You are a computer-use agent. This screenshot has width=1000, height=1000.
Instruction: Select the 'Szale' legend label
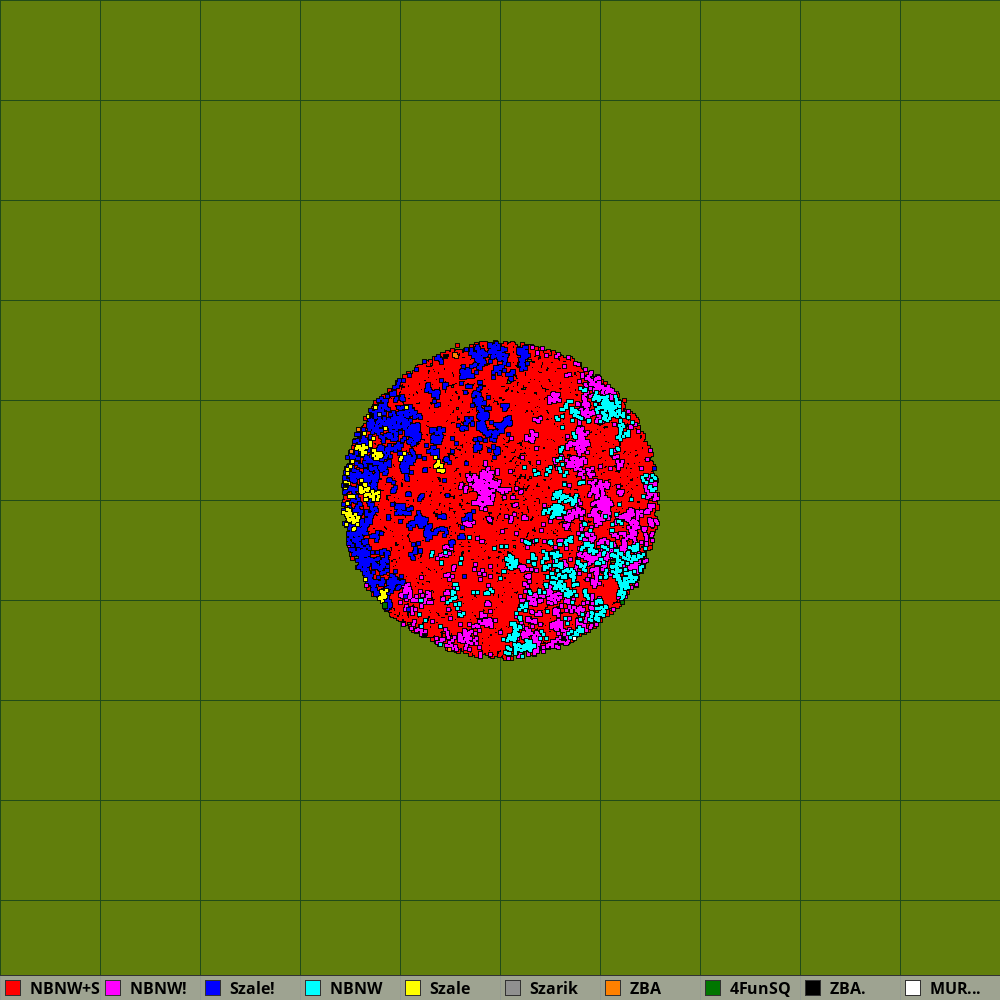coord(450,988)
